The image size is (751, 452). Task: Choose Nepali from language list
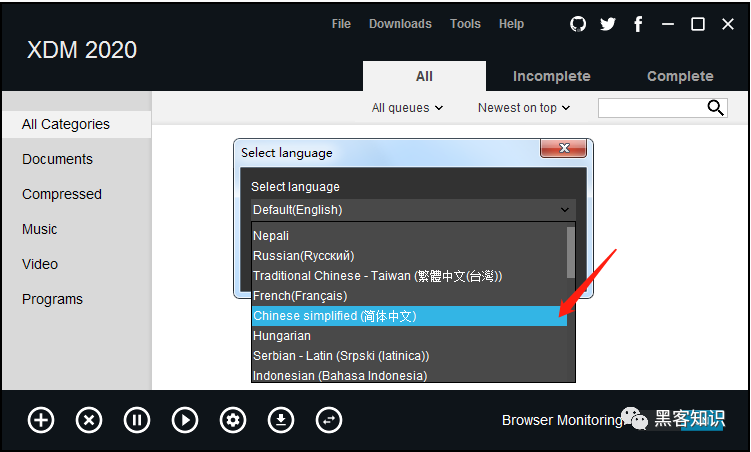pos(410,236)
